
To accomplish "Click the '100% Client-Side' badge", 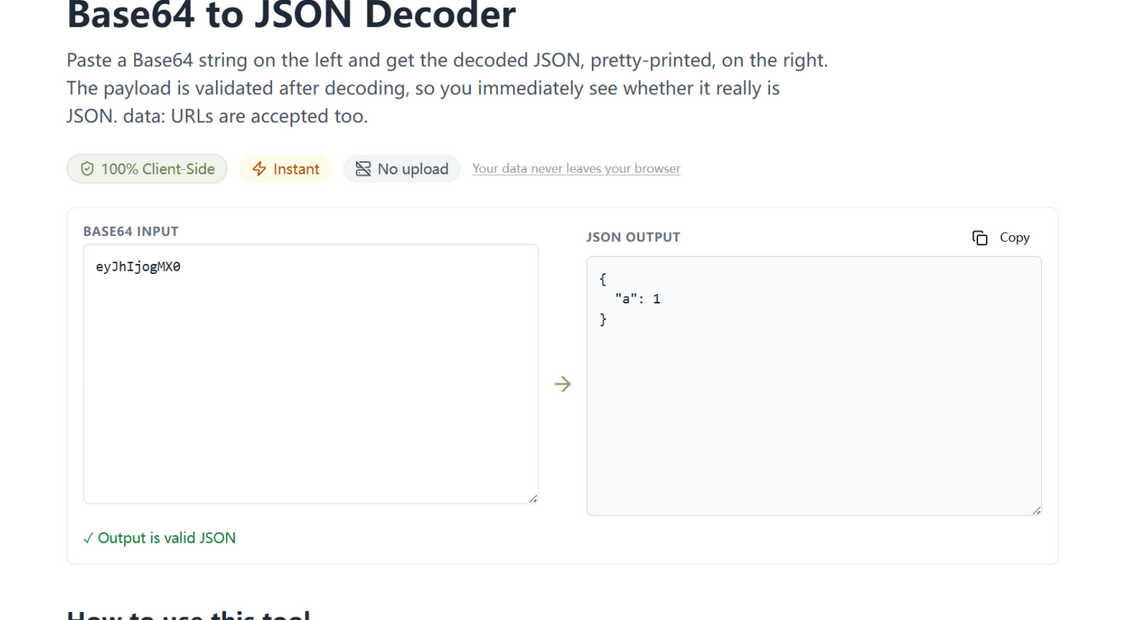I will pos(147,169).
